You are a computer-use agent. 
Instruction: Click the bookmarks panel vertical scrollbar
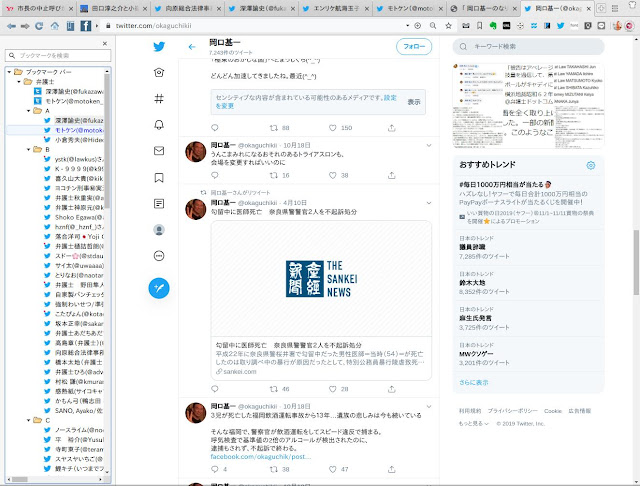[107, 141]
